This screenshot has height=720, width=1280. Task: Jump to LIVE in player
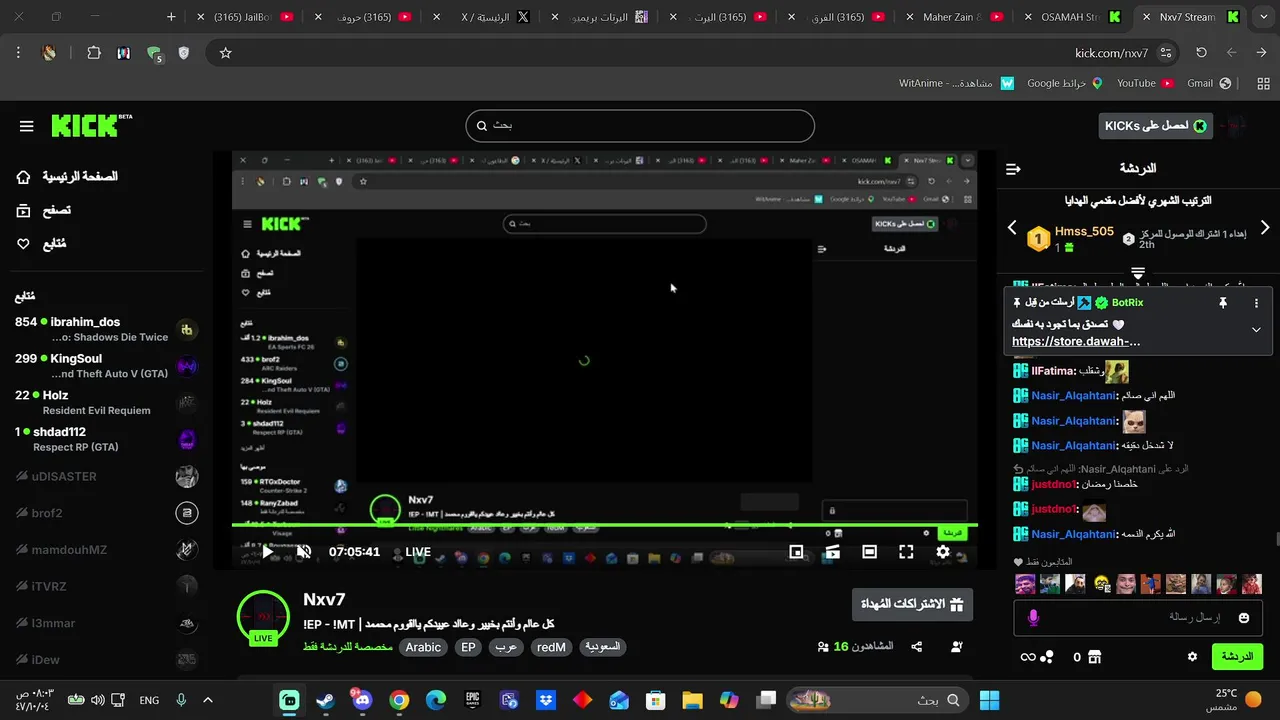(x=418, y=551)
